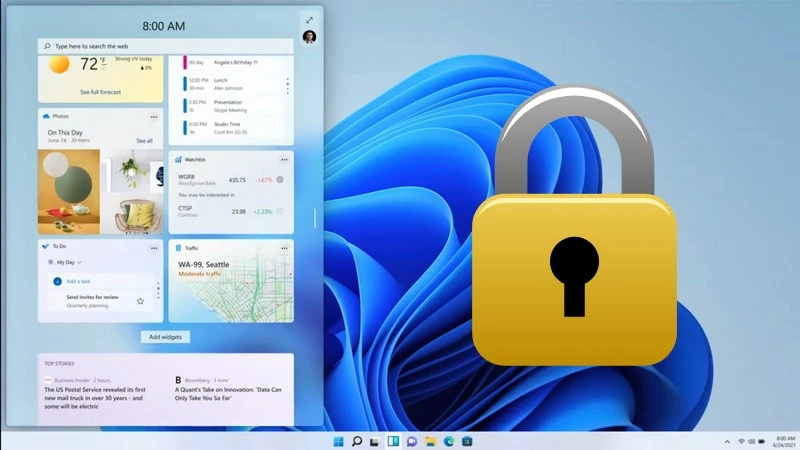Open Angela's Birthday all-day event
The height and width of the screenshot is (450, 800).
(x=231, y=62)
